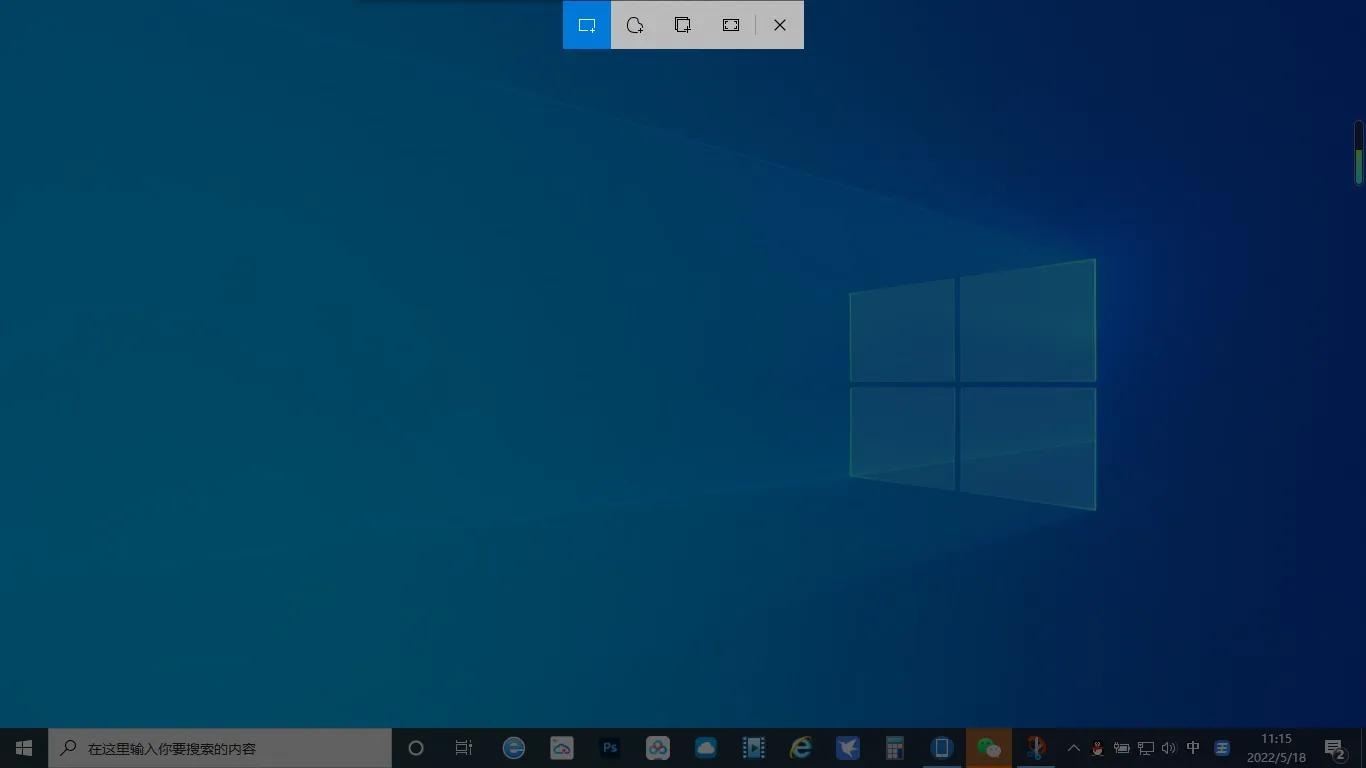Open the Calculator app in taskbar

tap(894, 748)
